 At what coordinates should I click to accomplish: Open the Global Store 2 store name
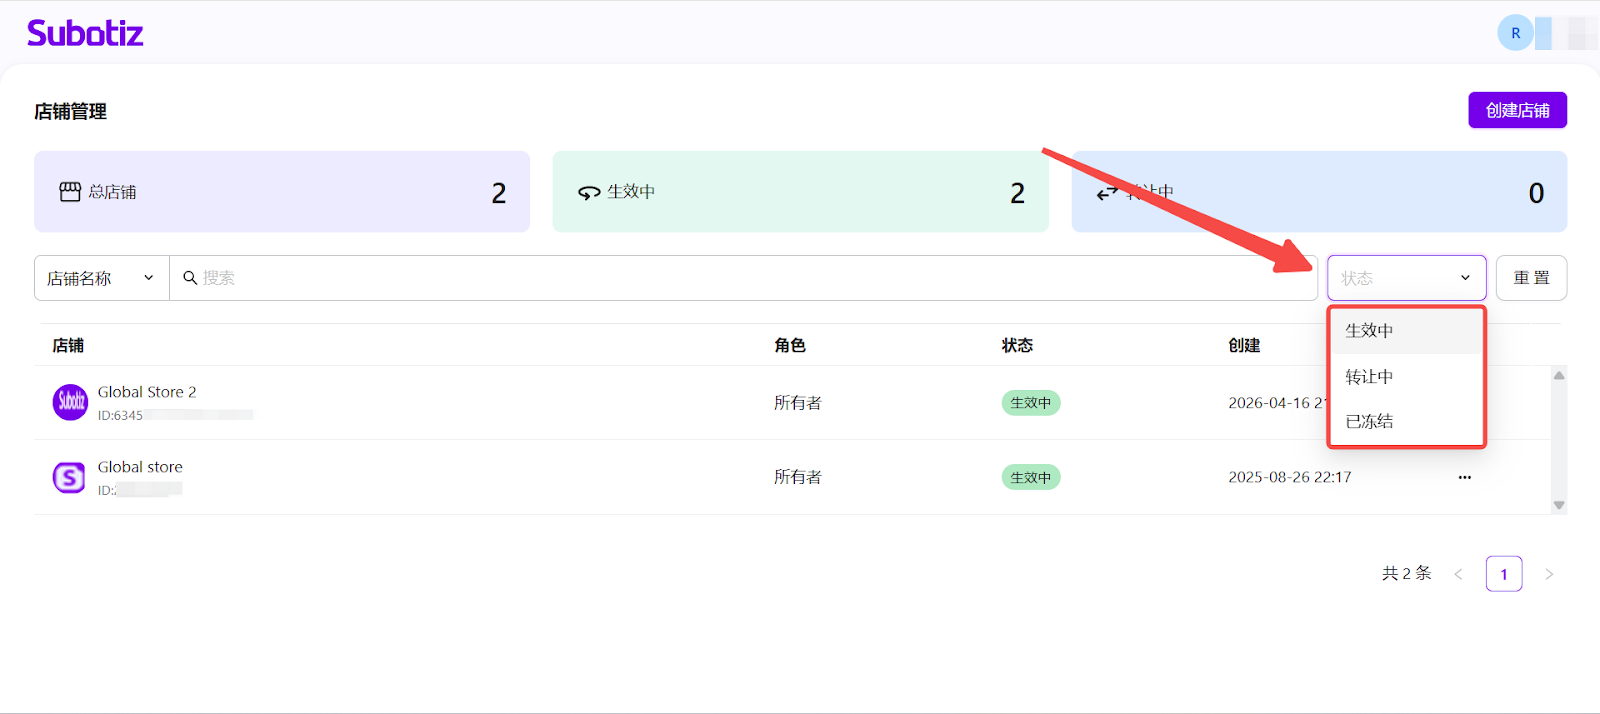pyautogui.click(x=147, y=392)
